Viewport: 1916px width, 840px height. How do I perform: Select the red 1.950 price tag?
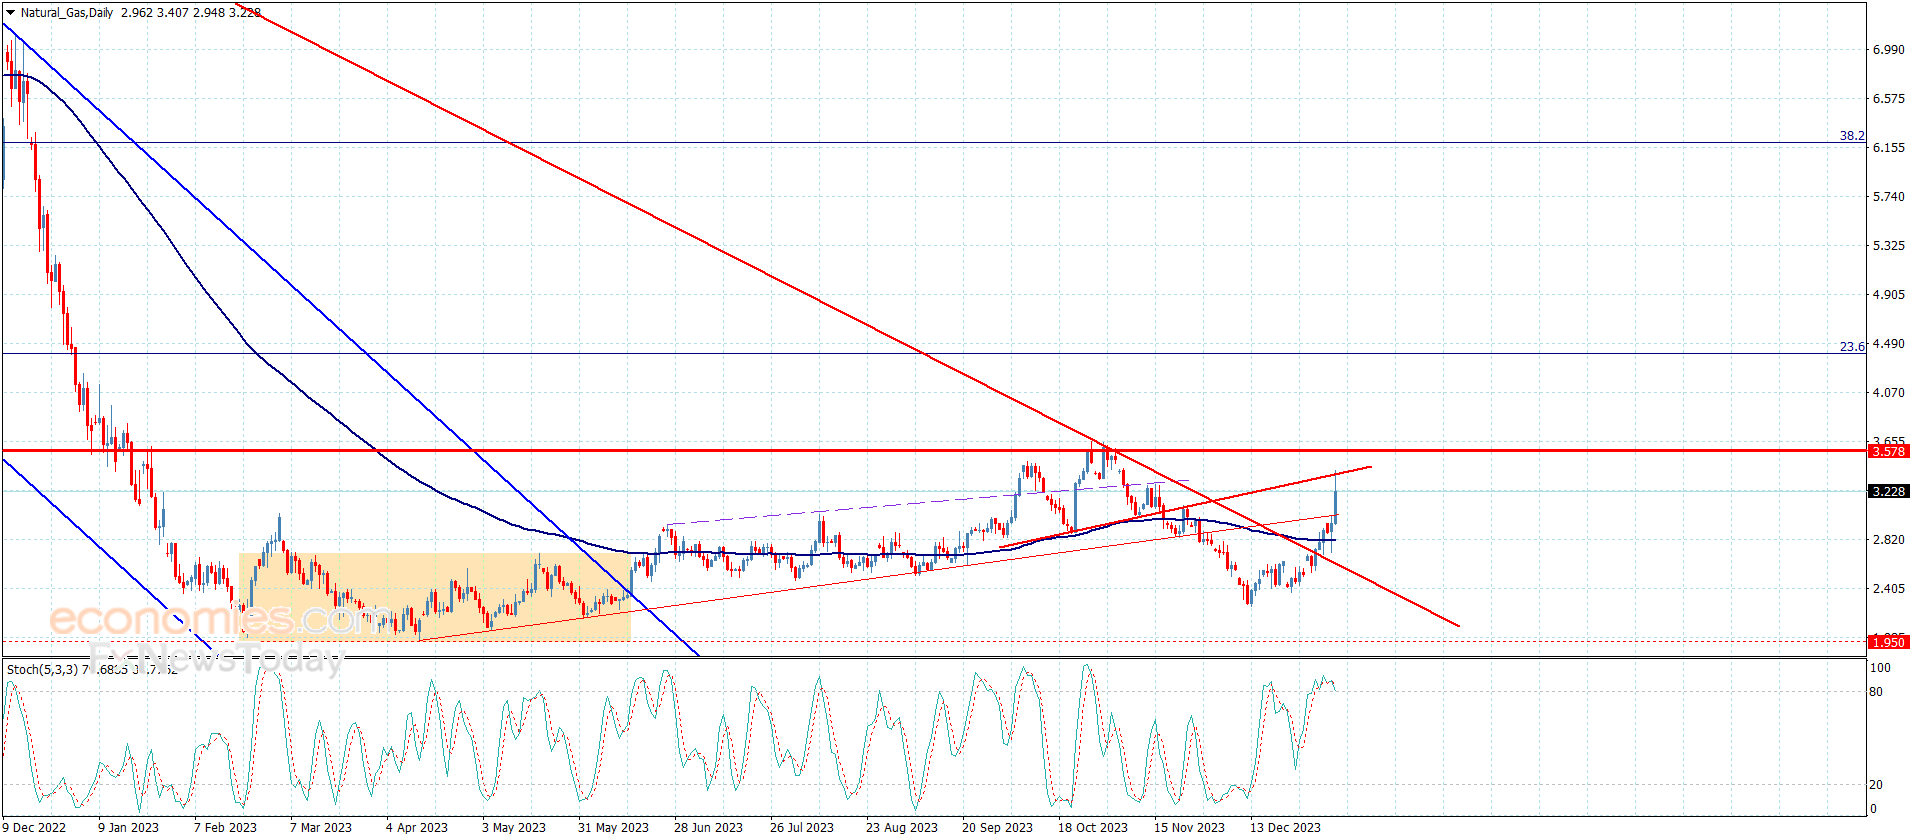(x=1888, y=642)
